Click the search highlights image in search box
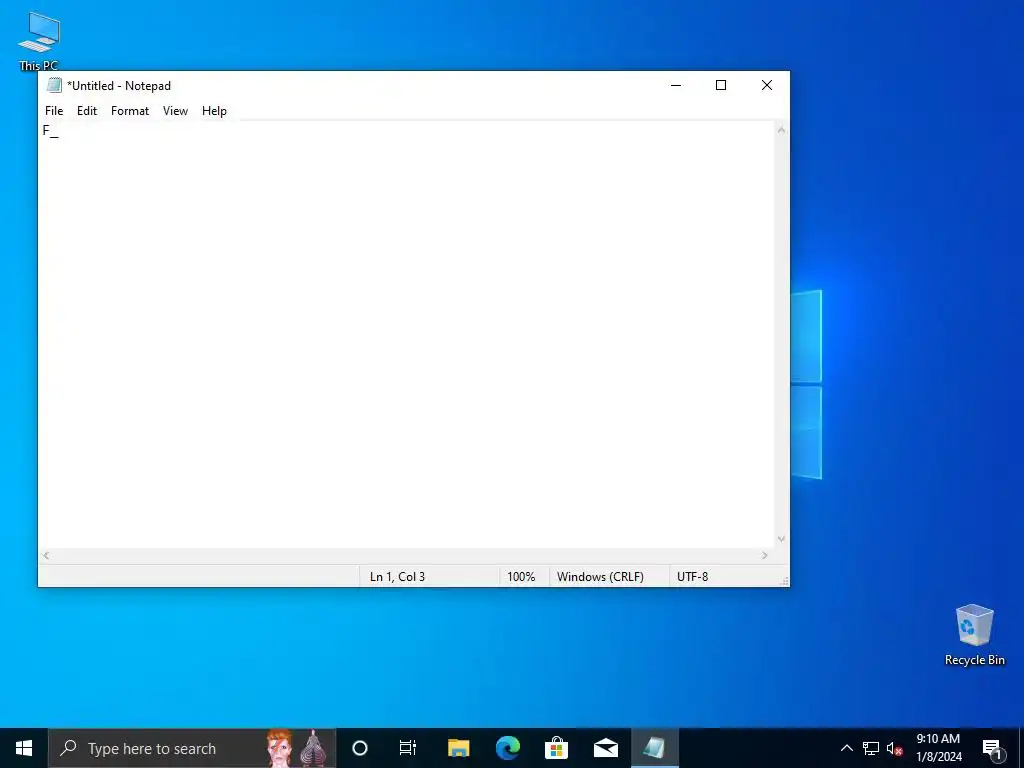 coord(296,748)
